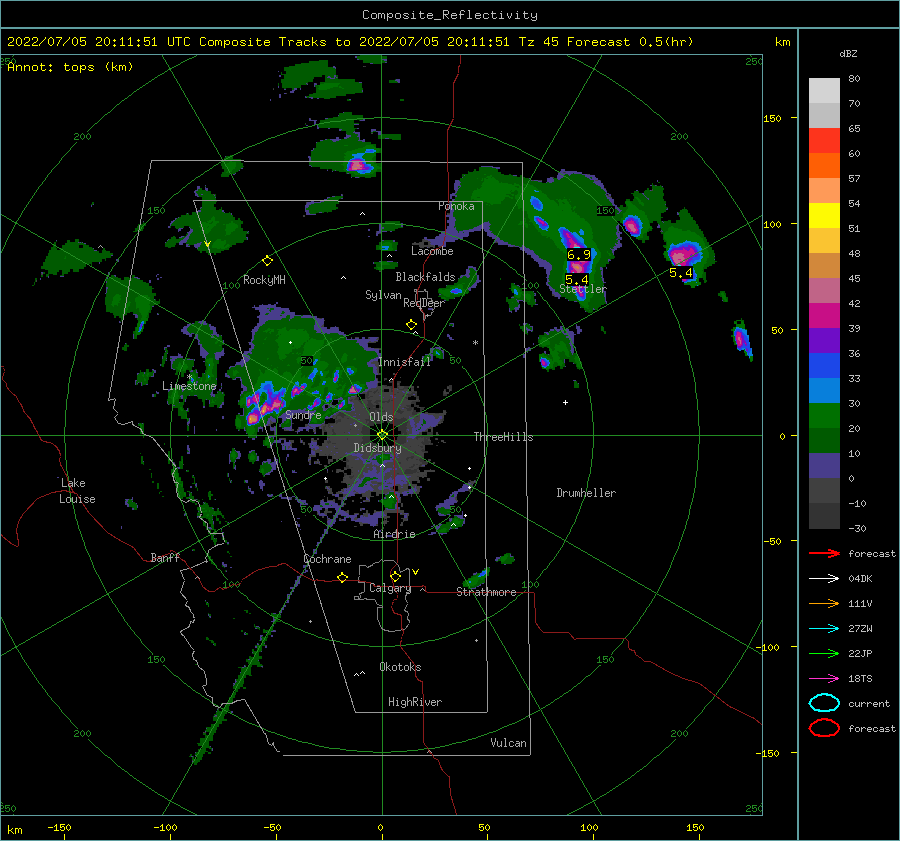Screen dimensions: 900x841
Task: Click the Blackfalds city label
Action: [425, 277]
